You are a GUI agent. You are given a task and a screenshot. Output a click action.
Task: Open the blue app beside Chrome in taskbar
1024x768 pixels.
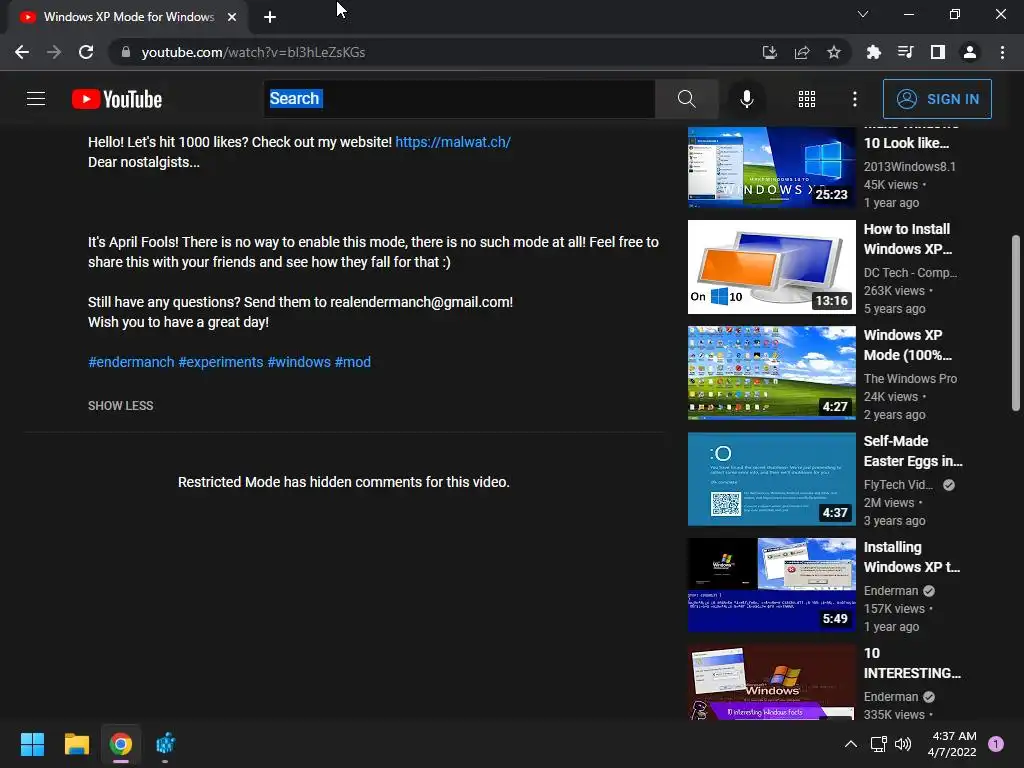pos(165,744)
